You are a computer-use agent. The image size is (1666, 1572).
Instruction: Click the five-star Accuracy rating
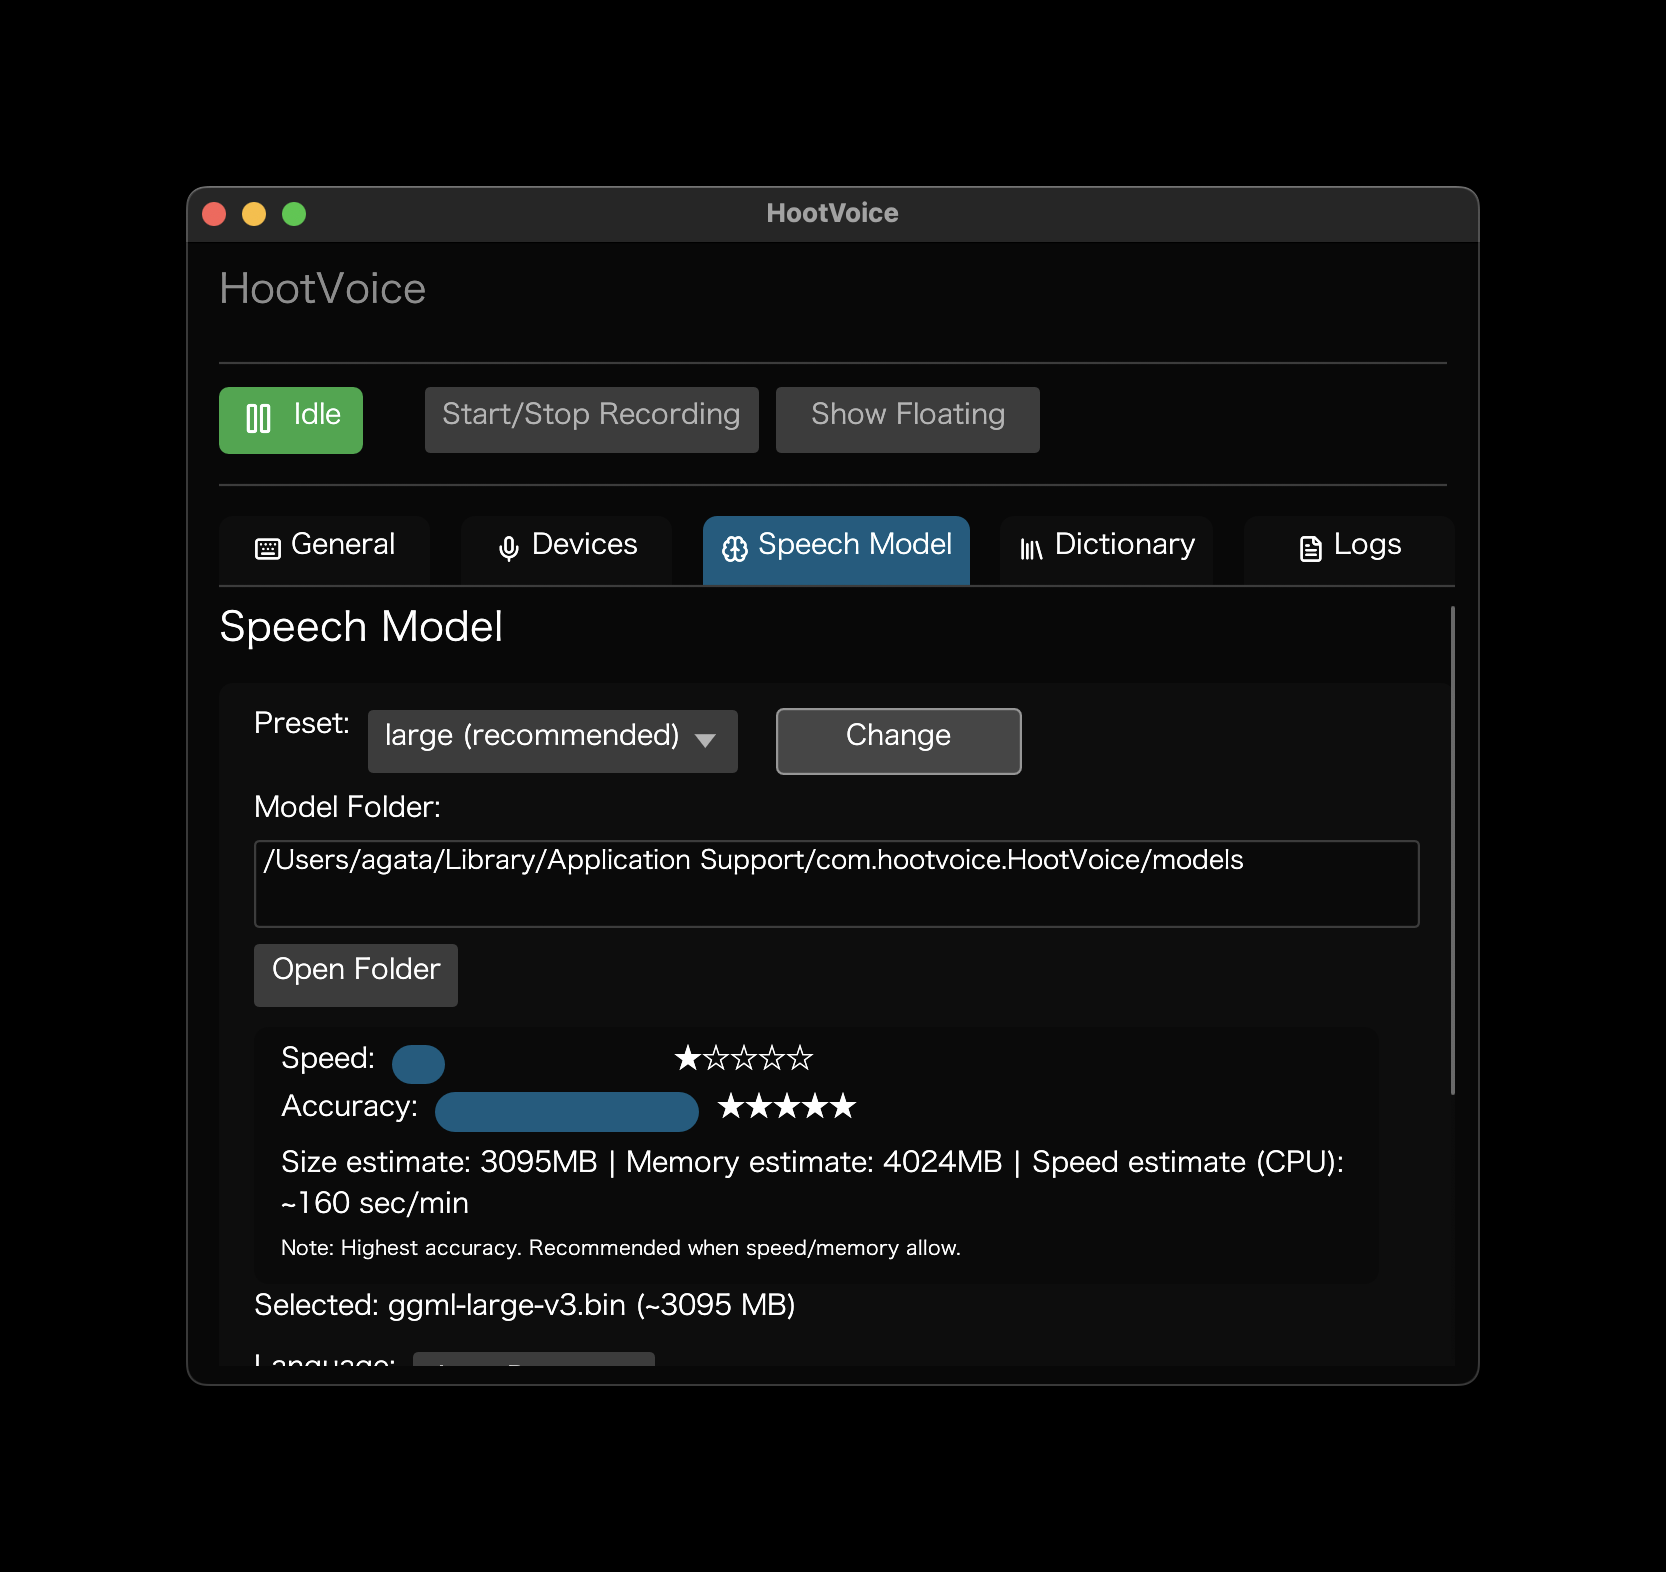click(787, 1107)
